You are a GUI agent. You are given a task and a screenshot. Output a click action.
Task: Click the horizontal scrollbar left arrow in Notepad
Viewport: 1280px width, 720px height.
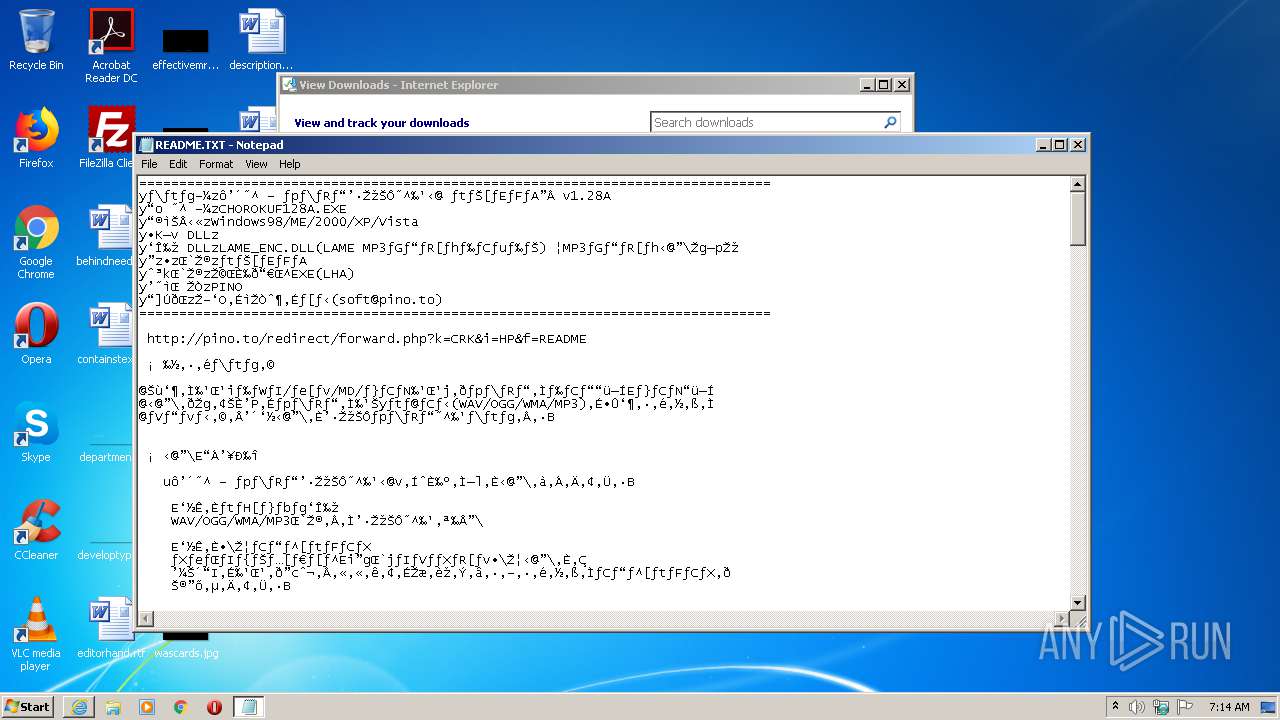coord(145,618)
